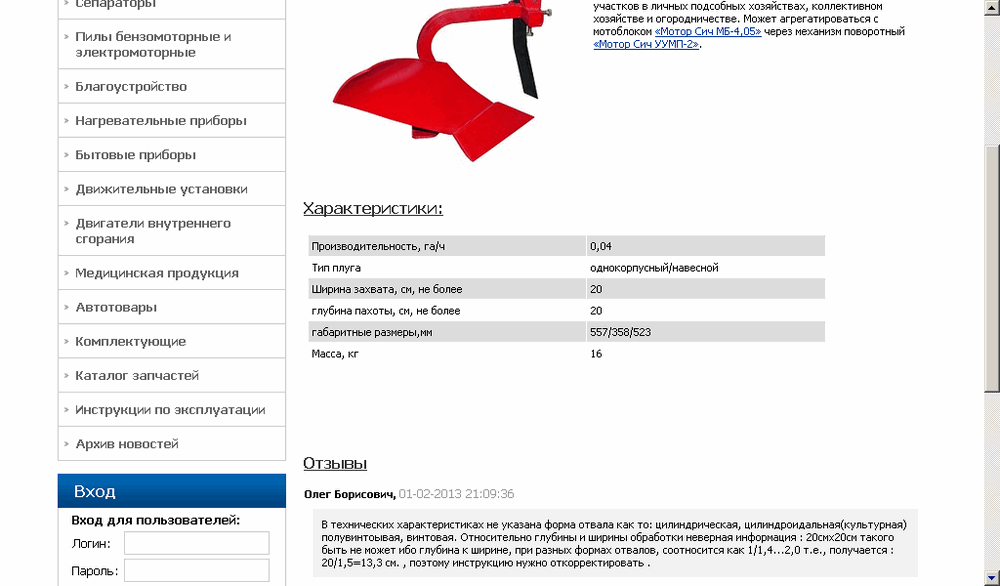Viewport: 1000px width, 586px height.
Task: Click the vertical scrollbar thumb
Action: coord(992,267)
